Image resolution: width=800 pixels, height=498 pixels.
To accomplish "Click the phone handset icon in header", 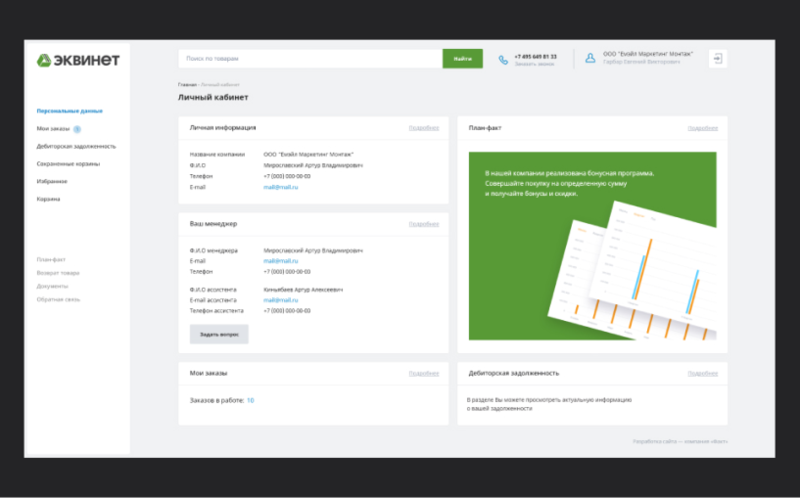I will pyautogui.click(x=503, y=59).
